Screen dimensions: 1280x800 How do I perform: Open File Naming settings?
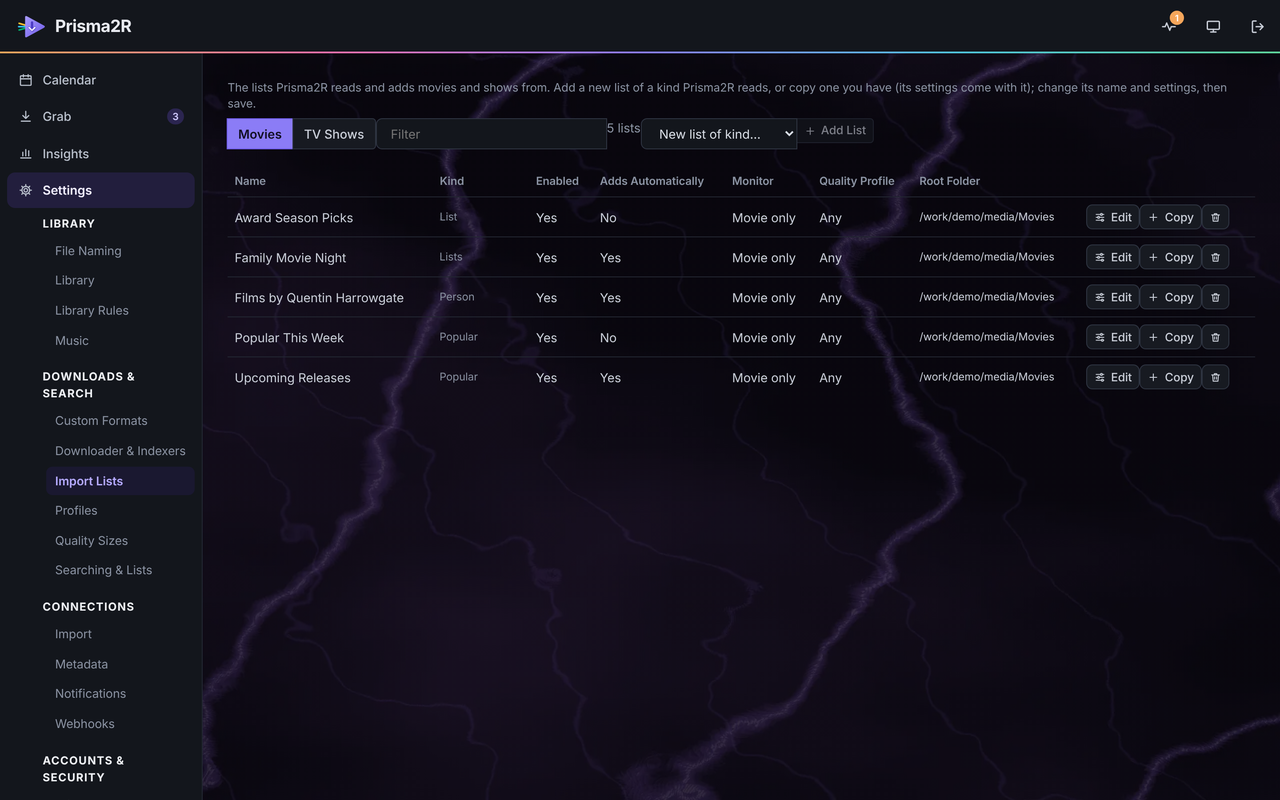[120, 251]
